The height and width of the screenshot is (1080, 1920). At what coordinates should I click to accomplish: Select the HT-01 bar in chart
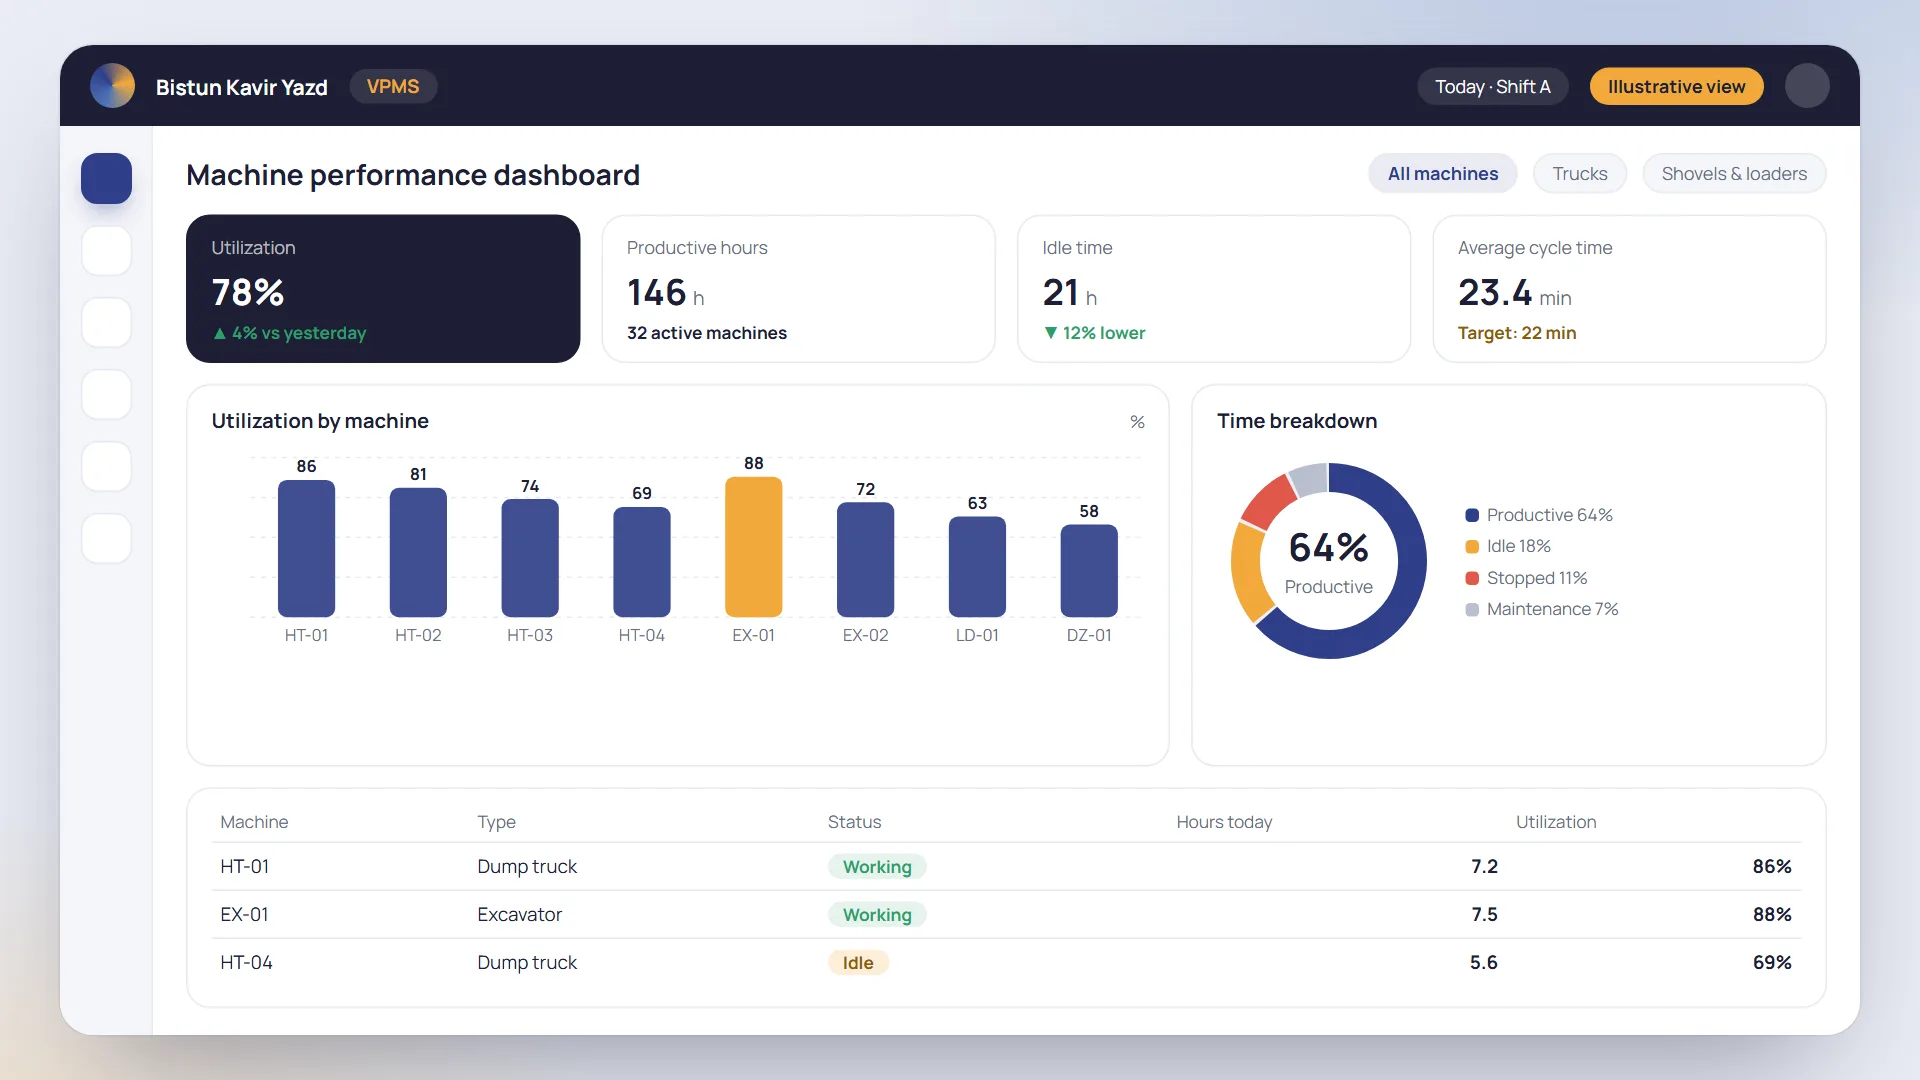306,548
